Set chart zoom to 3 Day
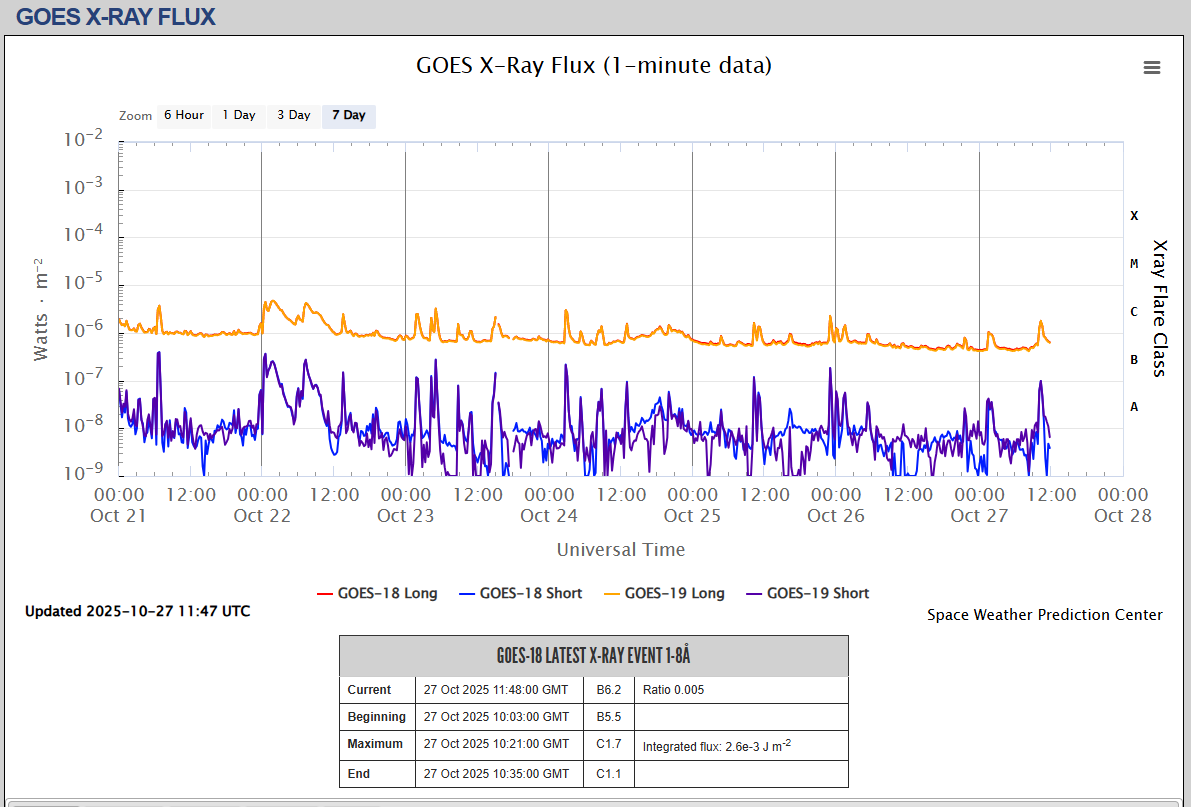 click(x=294, y=115)
